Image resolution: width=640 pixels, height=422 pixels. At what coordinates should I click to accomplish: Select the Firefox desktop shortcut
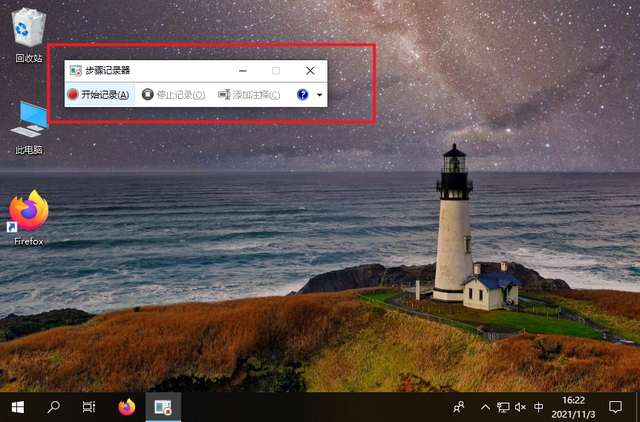pyautogui.click(x=28, y=218)
